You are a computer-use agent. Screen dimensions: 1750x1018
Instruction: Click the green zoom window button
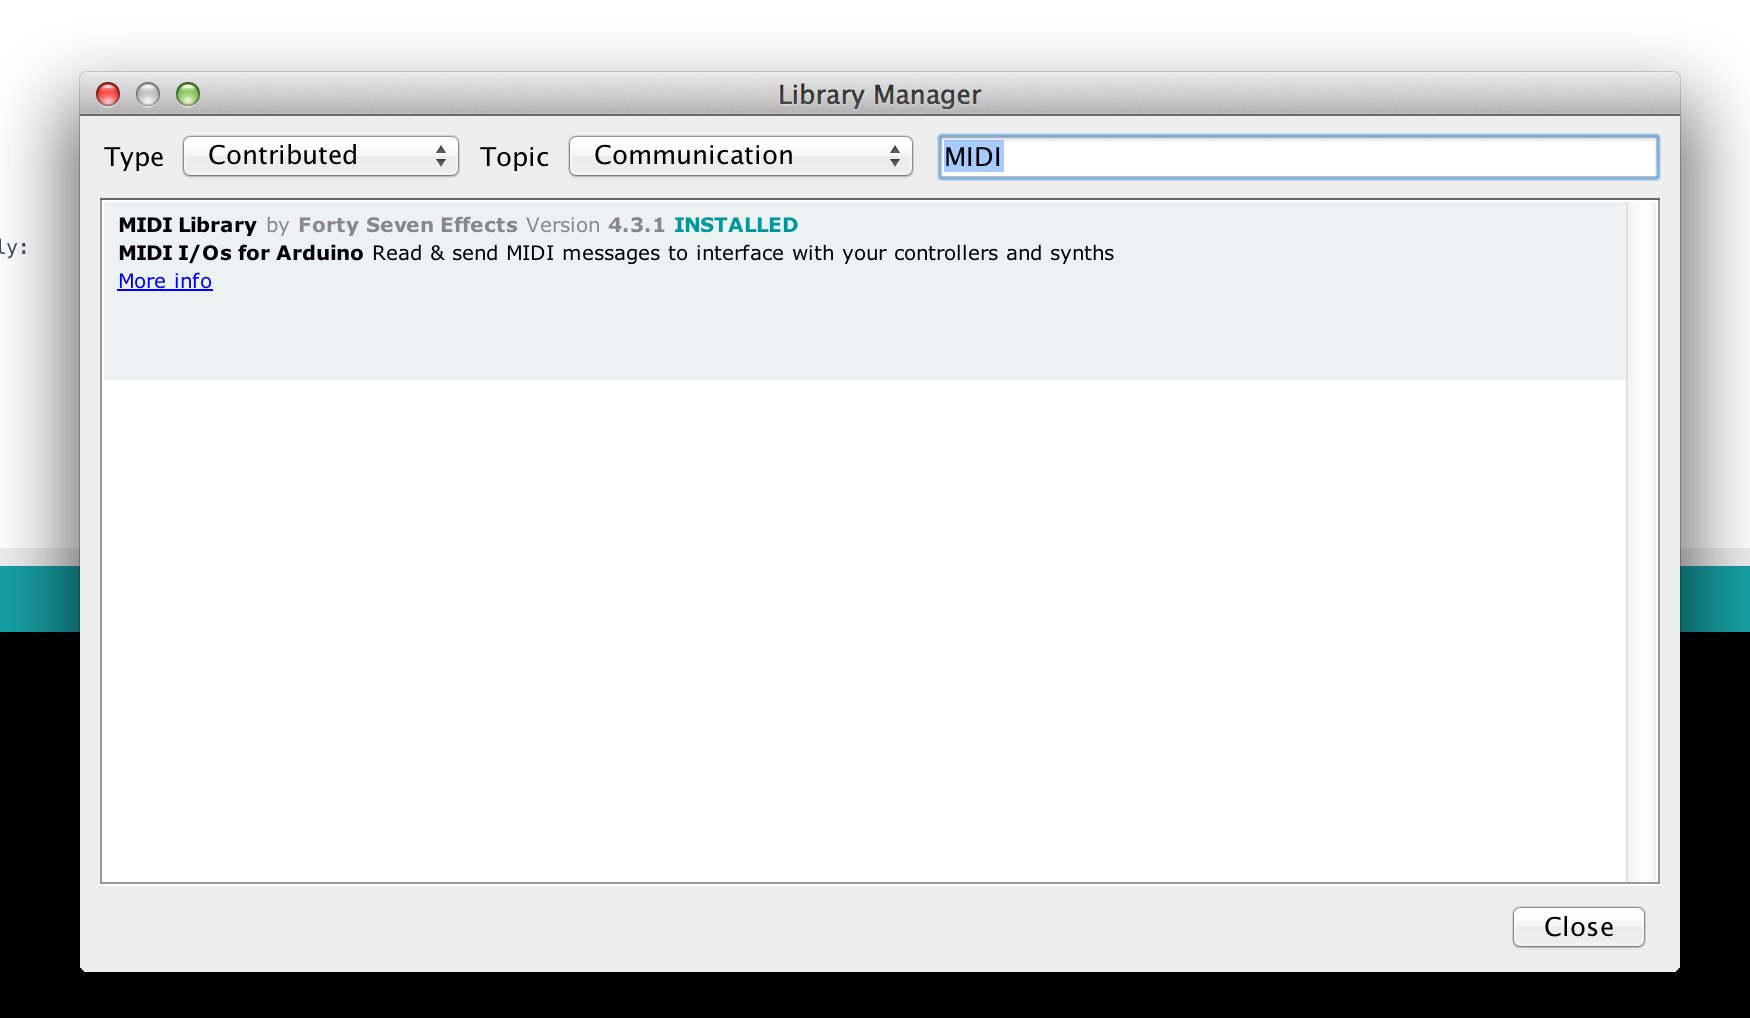tap(188, 94)
